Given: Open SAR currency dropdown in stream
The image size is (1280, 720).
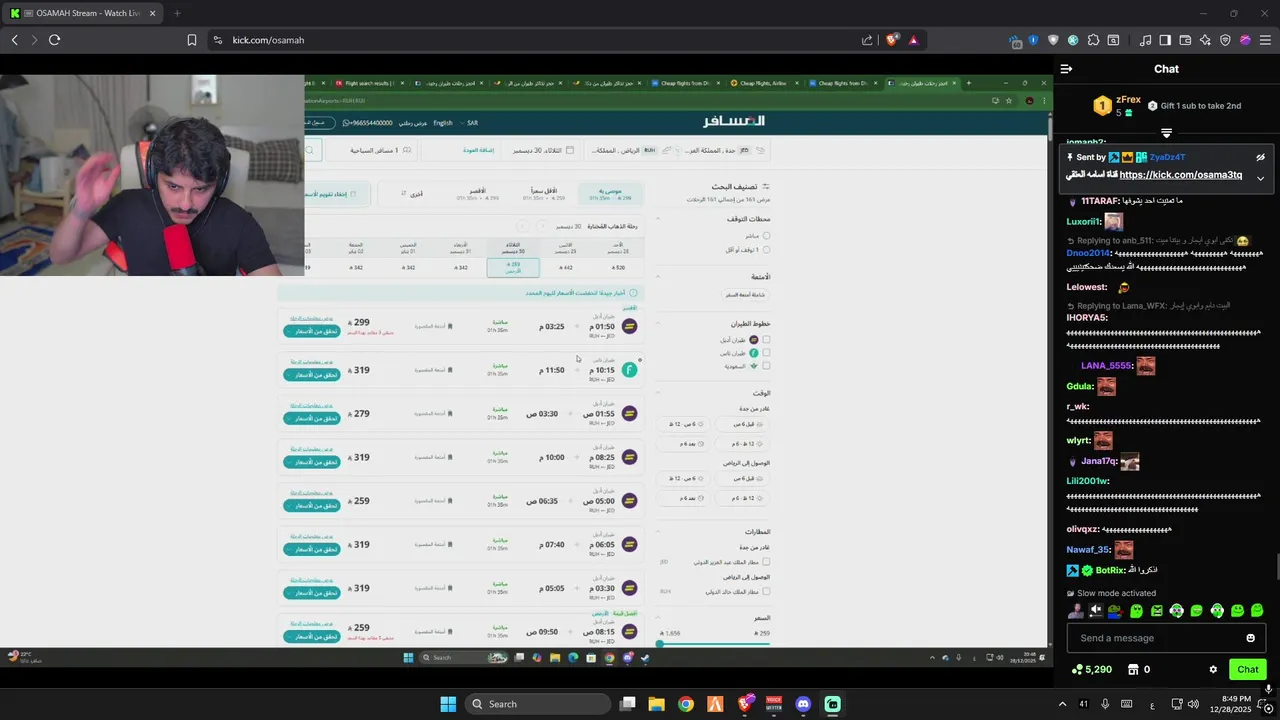Looking at the screenshot, I should click(469, 123).
